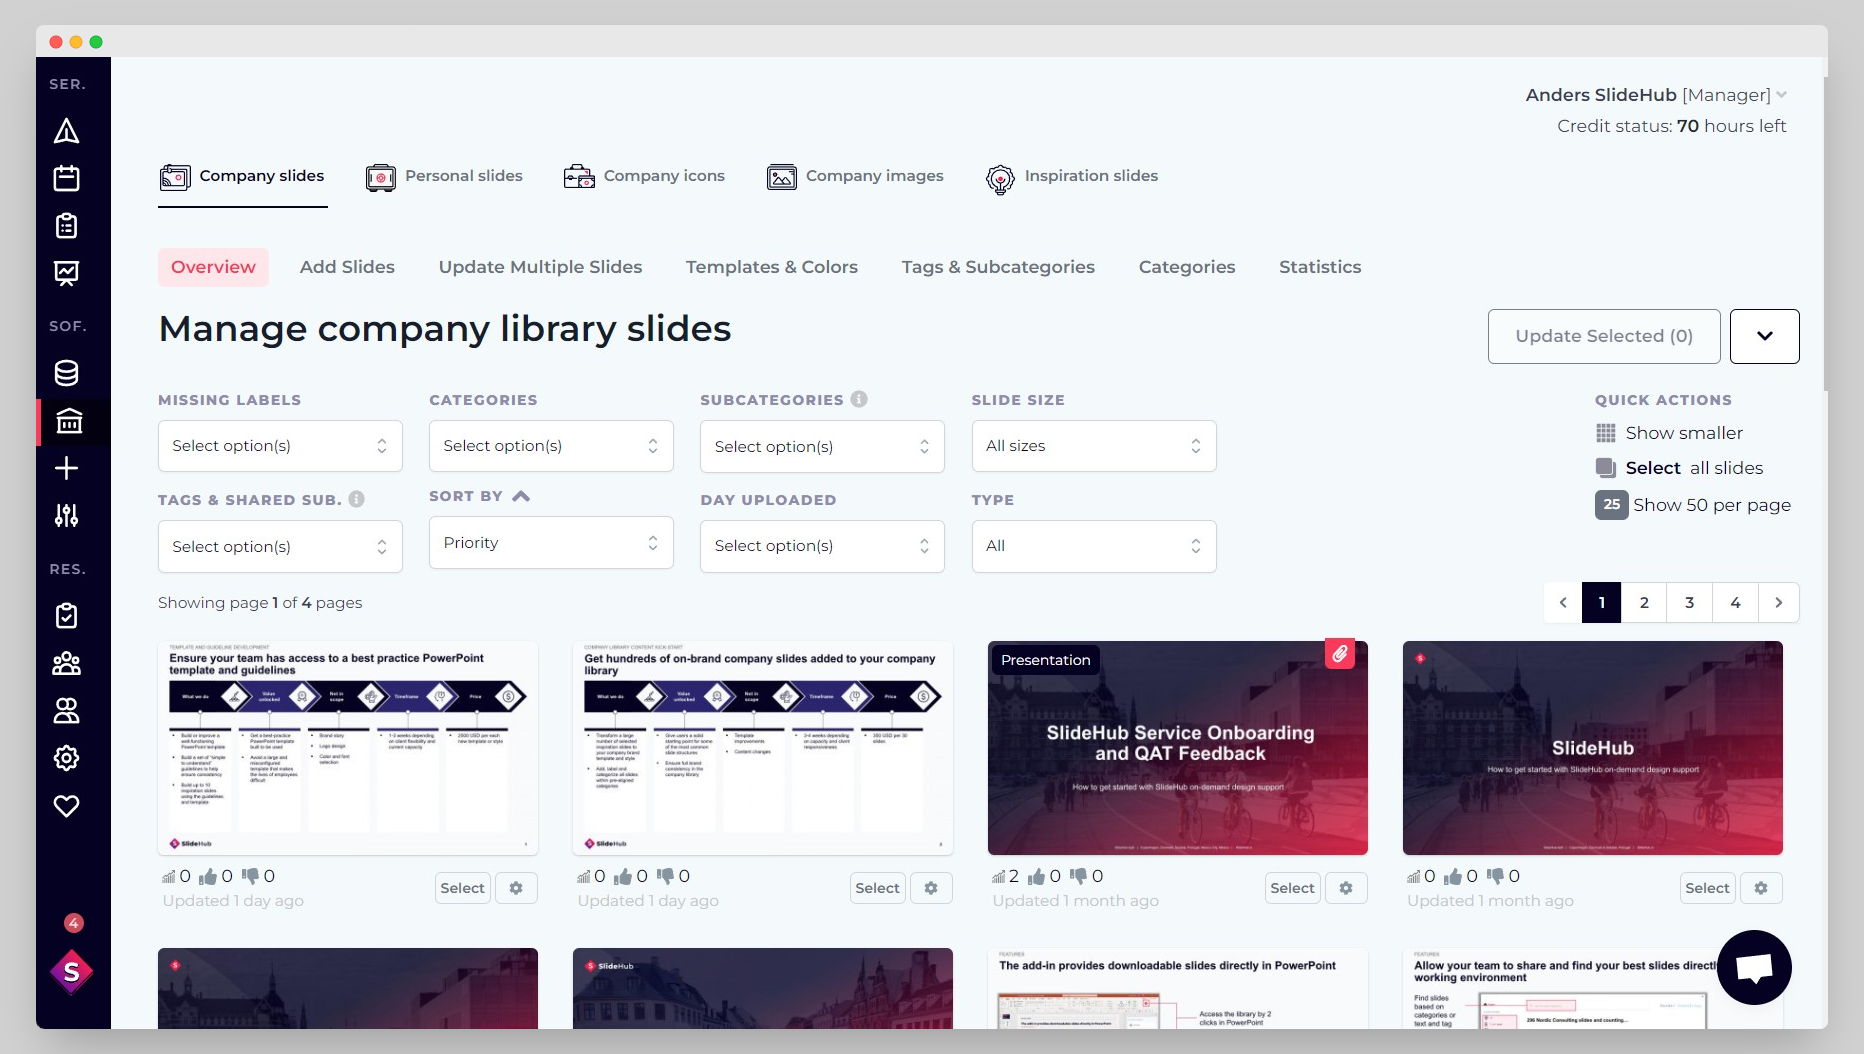Open the clipboard list icon in sidebar

[66, 226]
